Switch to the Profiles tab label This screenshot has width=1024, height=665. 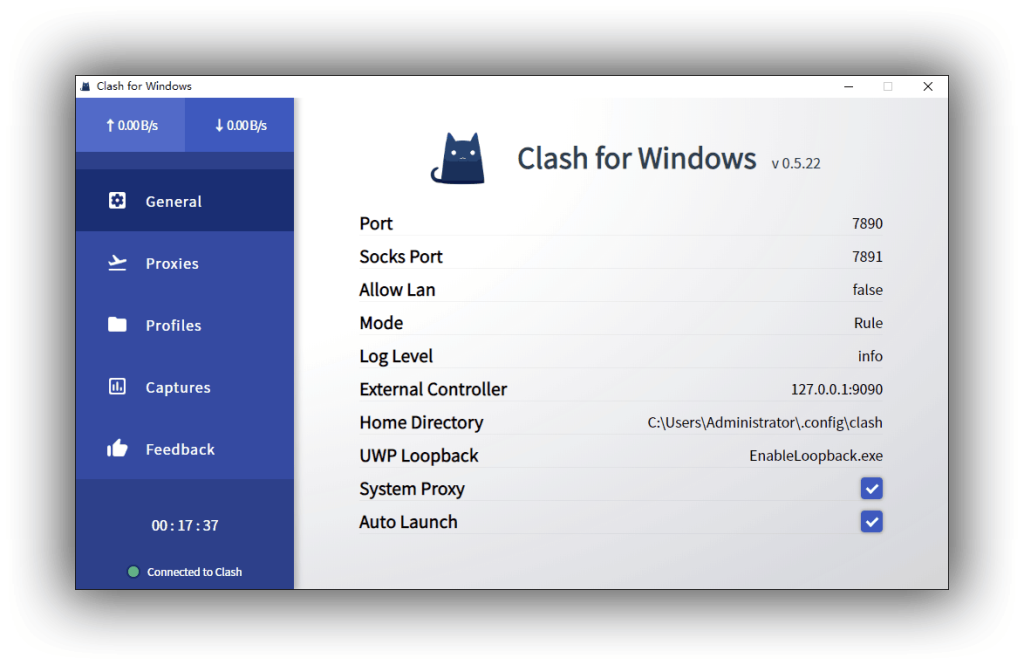[x=173, y=326]
